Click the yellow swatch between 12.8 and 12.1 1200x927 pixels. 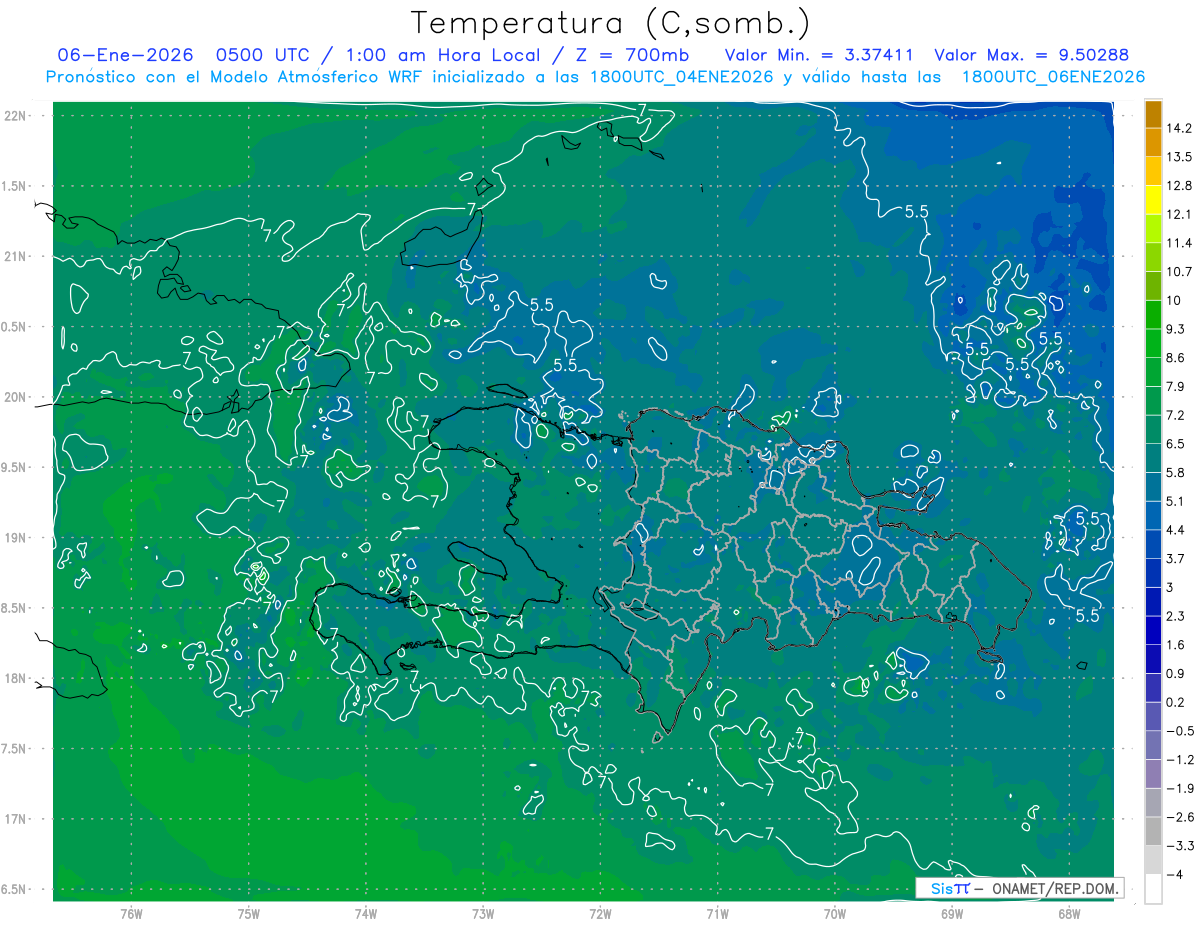pos(1153,200)
